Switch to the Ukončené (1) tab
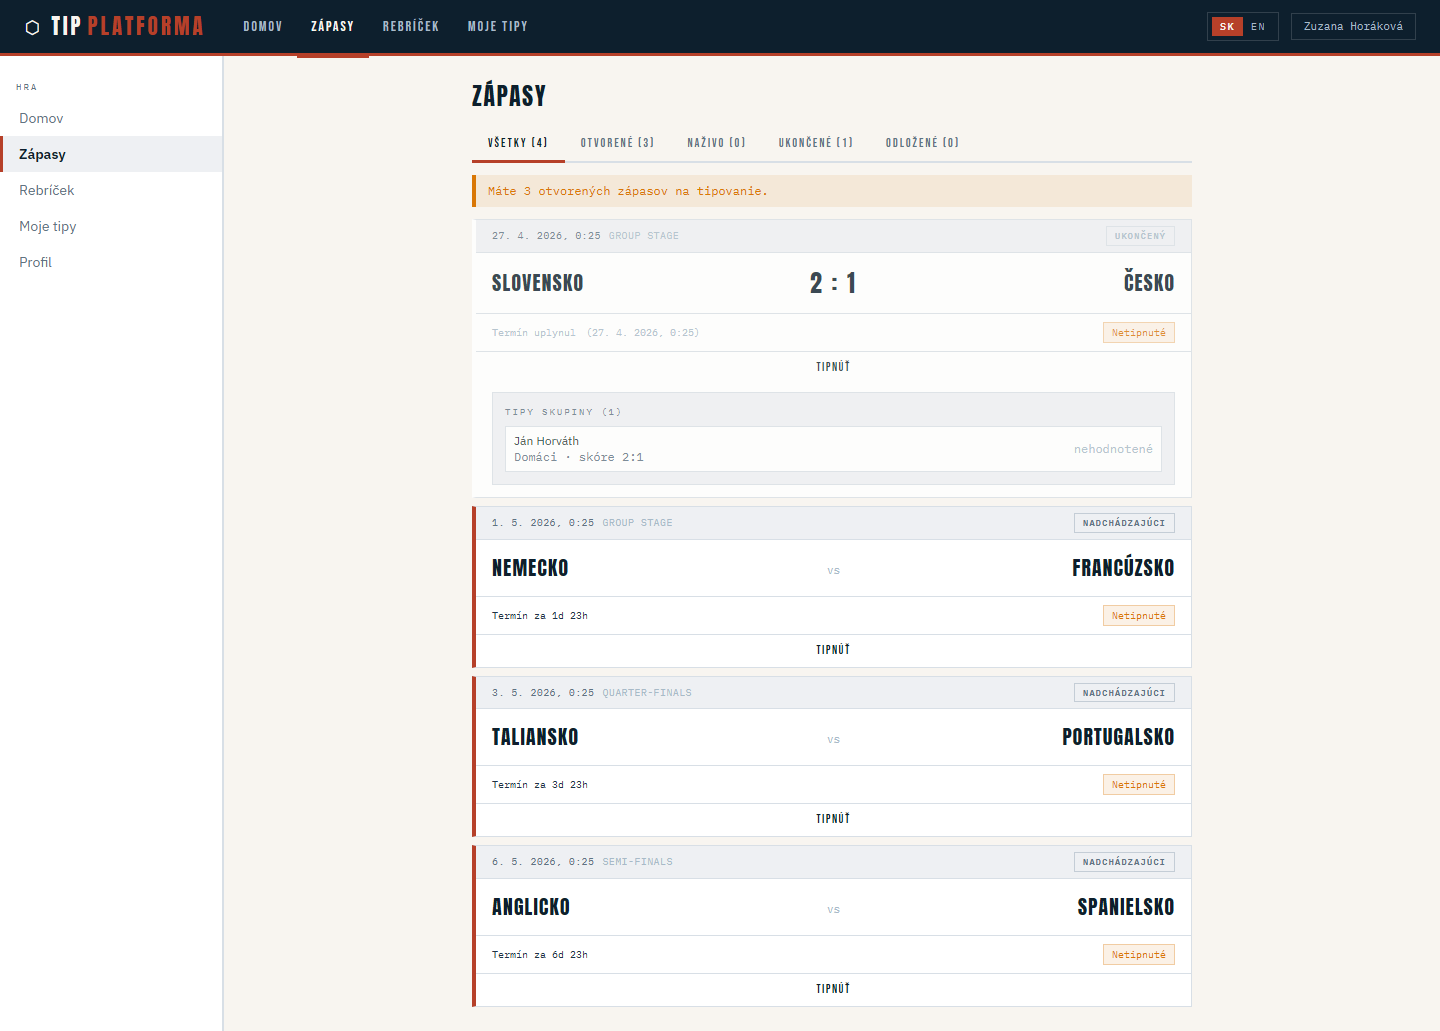This screenshot has height=1031, width=1440. click(815, 143)
